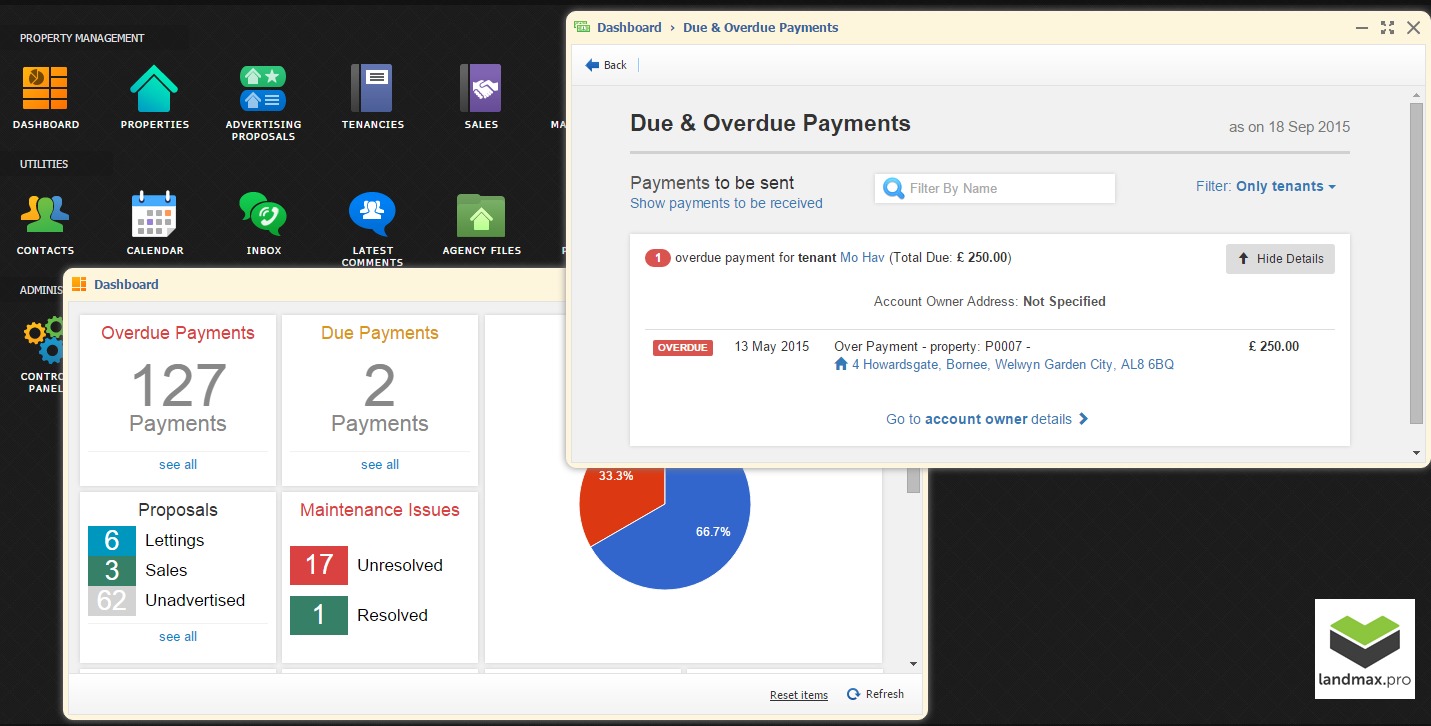Screen dimensions: 1431x726
Task: Open the Latest Comments icon
Action: [372, 214]
